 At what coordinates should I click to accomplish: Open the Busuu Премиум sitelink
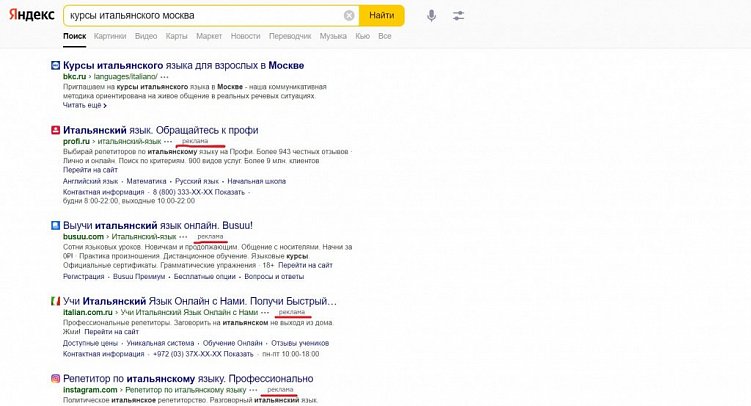[139, 276]
